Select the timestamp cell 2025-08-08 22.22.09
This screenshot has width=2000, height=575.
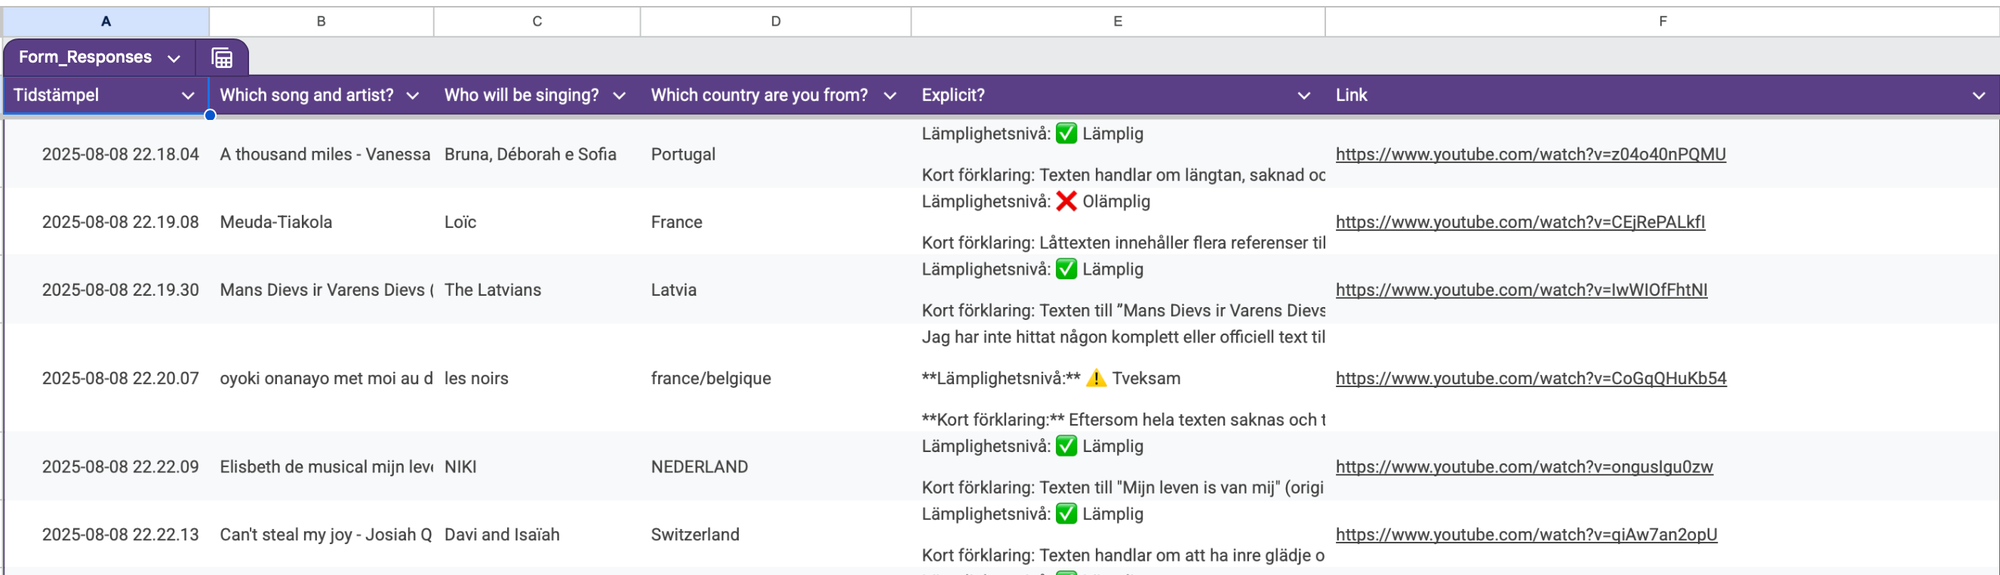pyautogui.click(x=107, y=467)
